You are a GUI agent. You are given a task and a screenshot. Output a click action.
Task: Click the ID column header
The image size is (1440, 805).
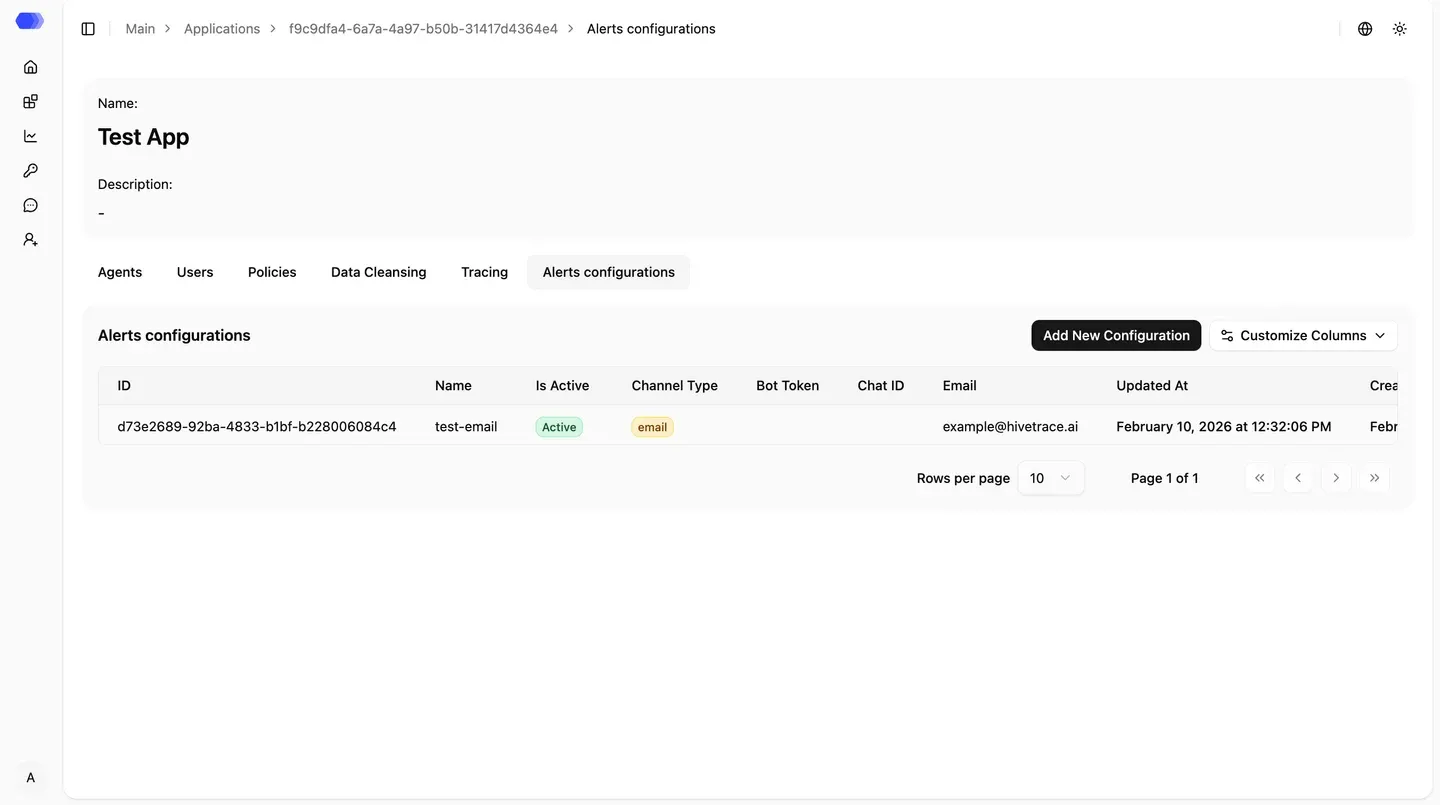click(x=124, y=385)
